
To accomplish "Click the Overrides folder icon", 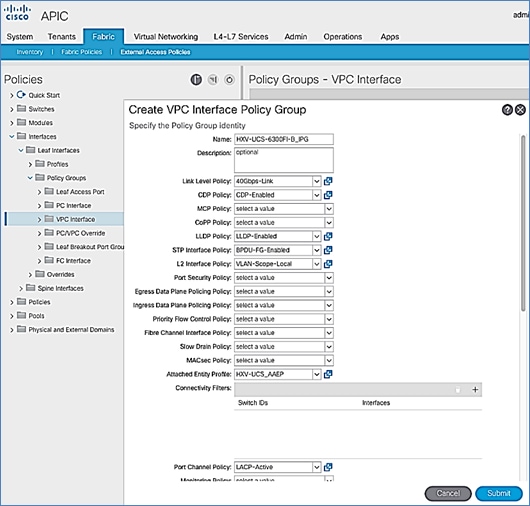I will pyautogui.click(x=40, y=274).
